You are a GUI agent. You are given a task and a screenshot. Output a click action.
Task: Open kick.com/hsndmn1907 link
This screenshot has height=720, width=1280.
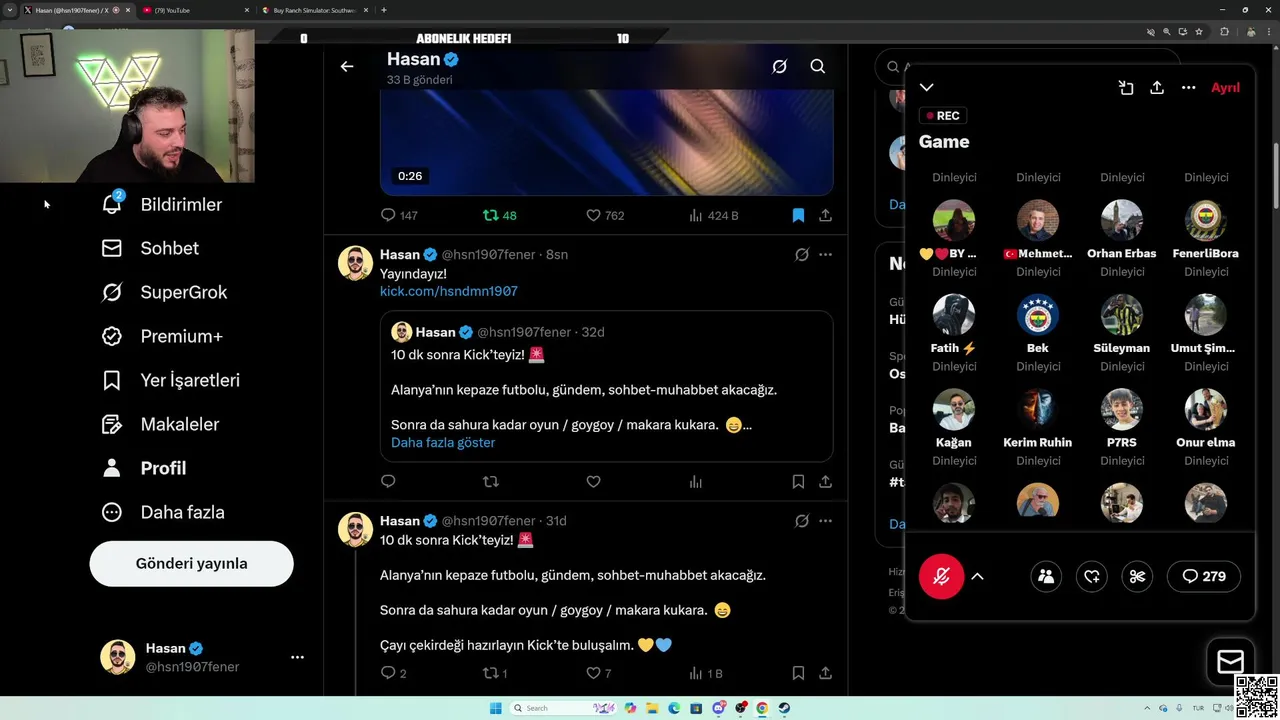point(448,291)
